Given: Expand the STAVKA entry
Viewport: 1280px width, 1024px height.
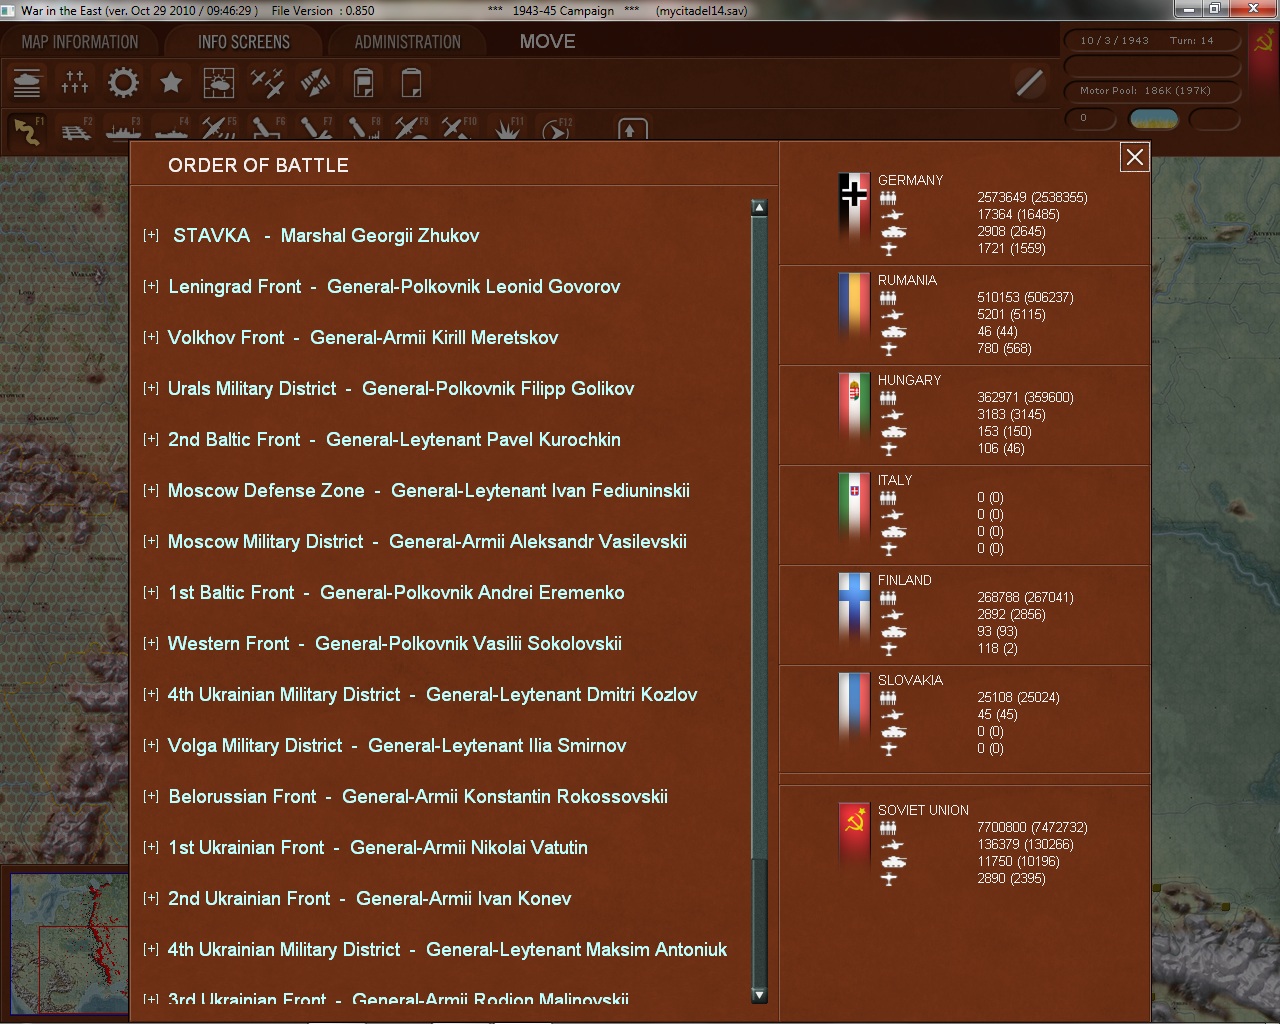Looking at the screenshot, I should [x=151, y=235].
